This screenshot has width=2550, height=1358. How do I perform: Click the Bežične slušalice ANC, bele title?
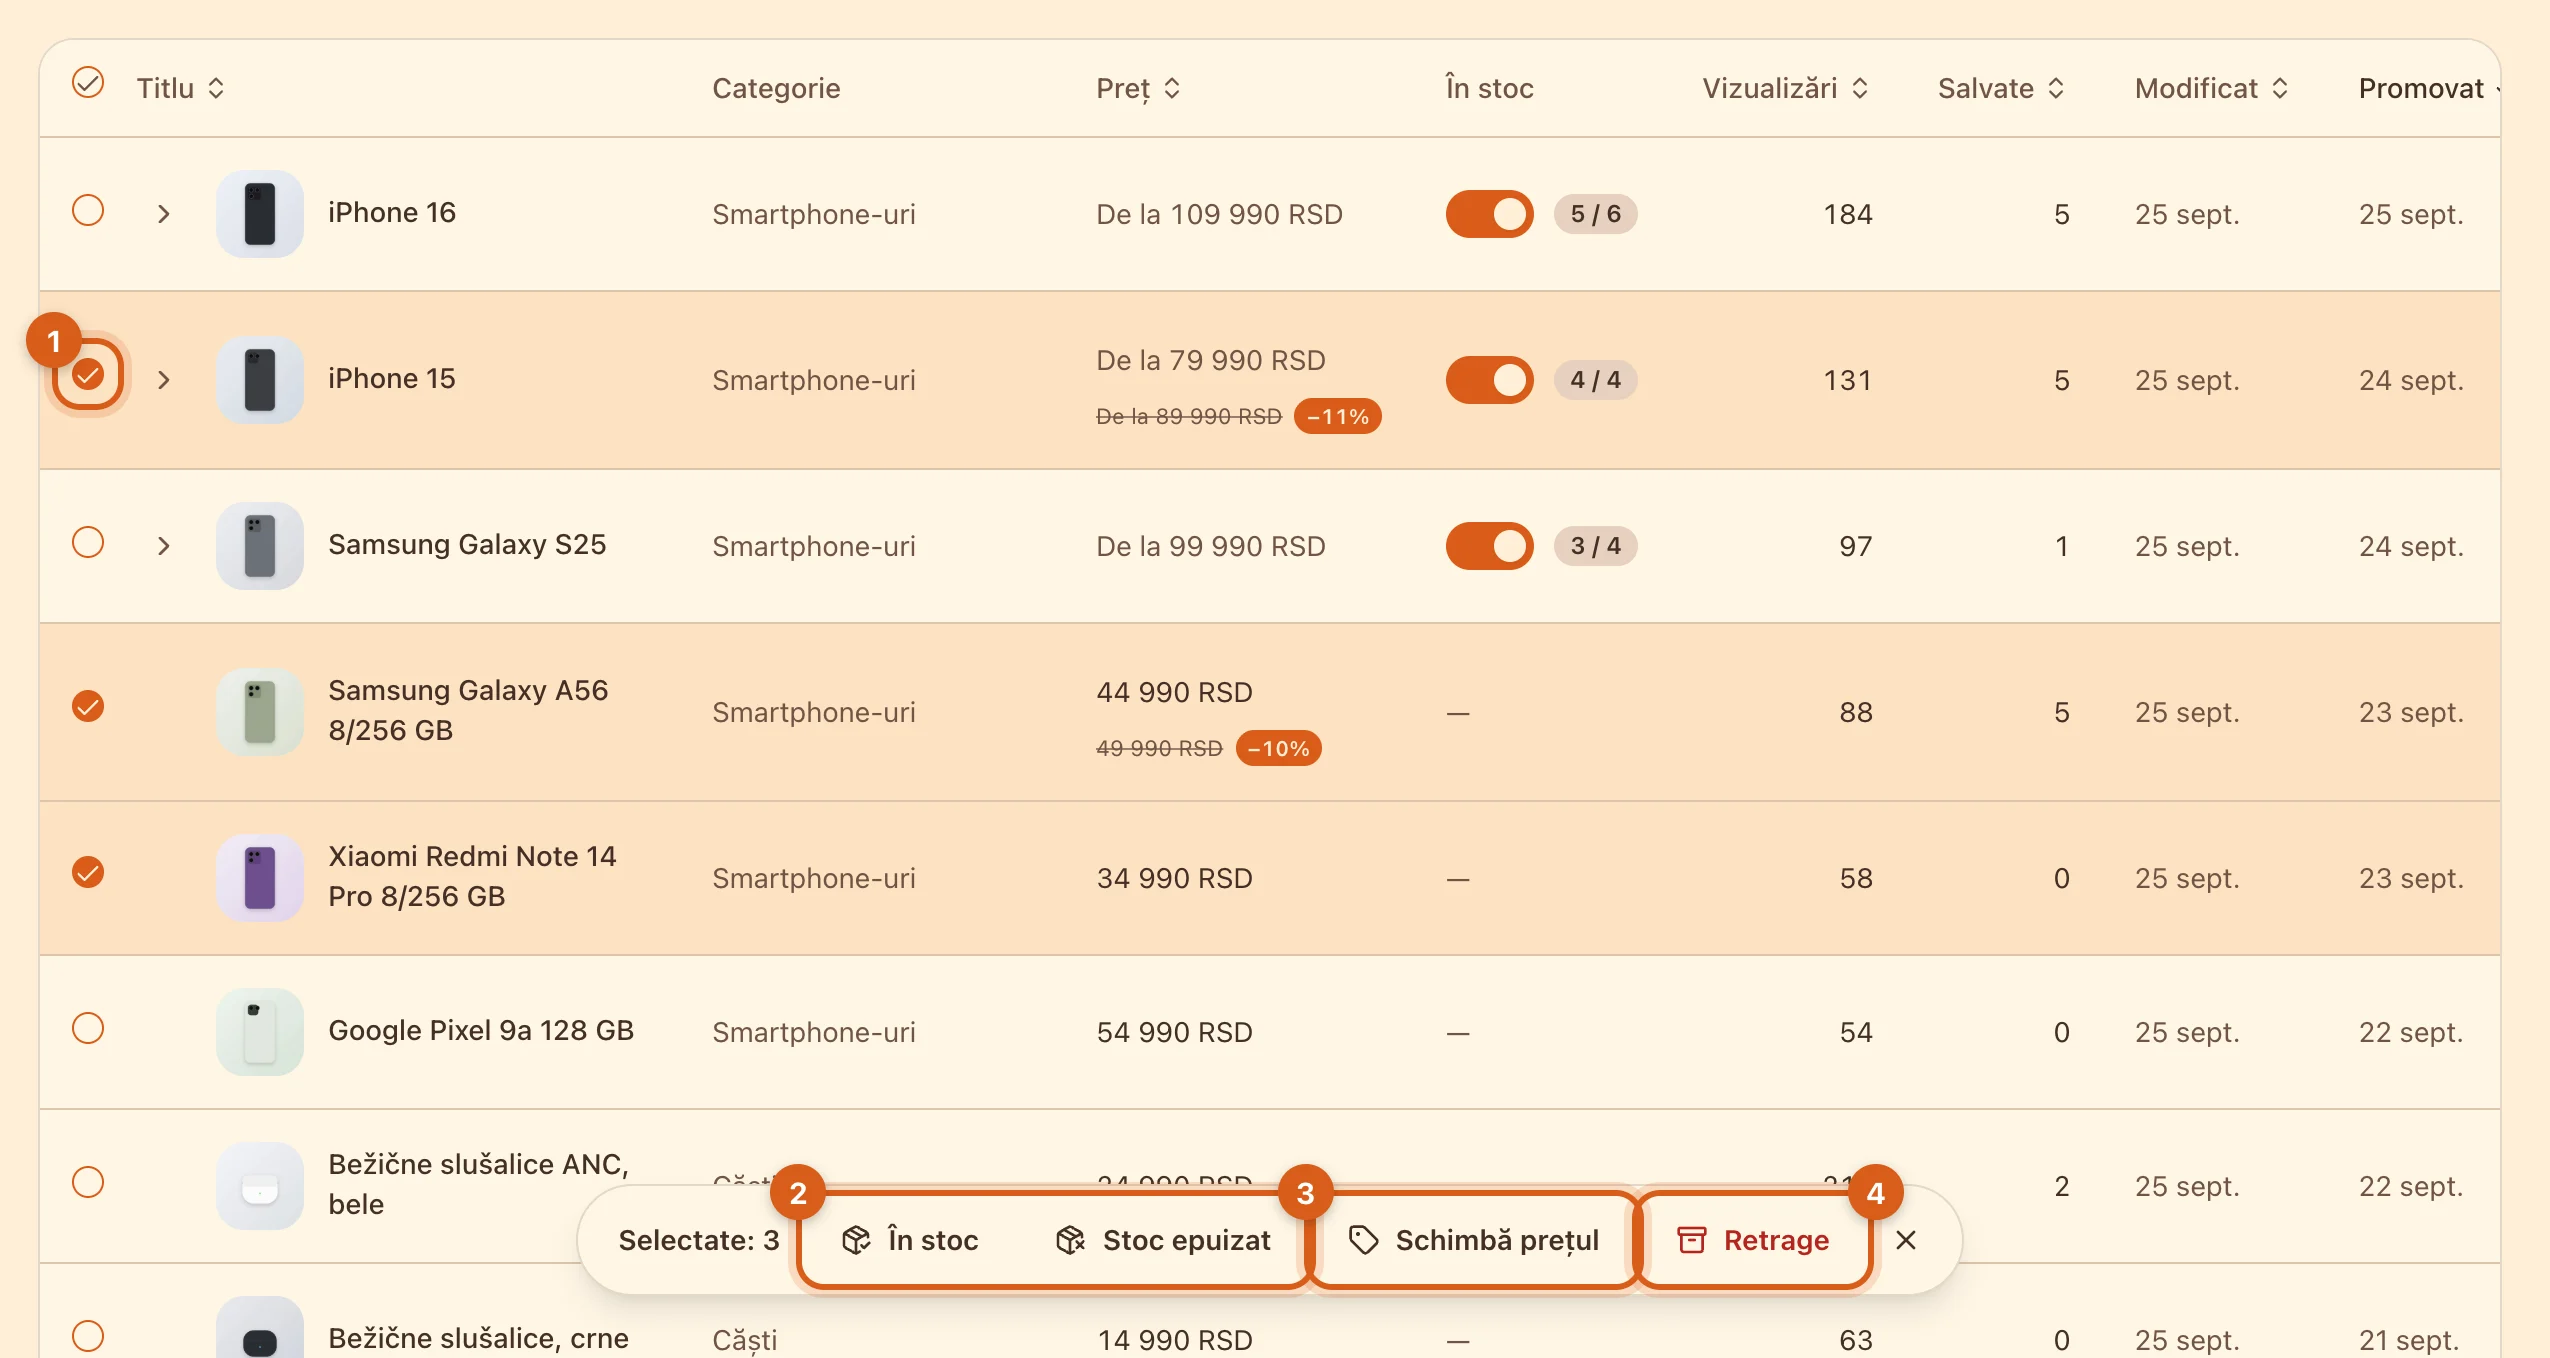[478, 1184]
